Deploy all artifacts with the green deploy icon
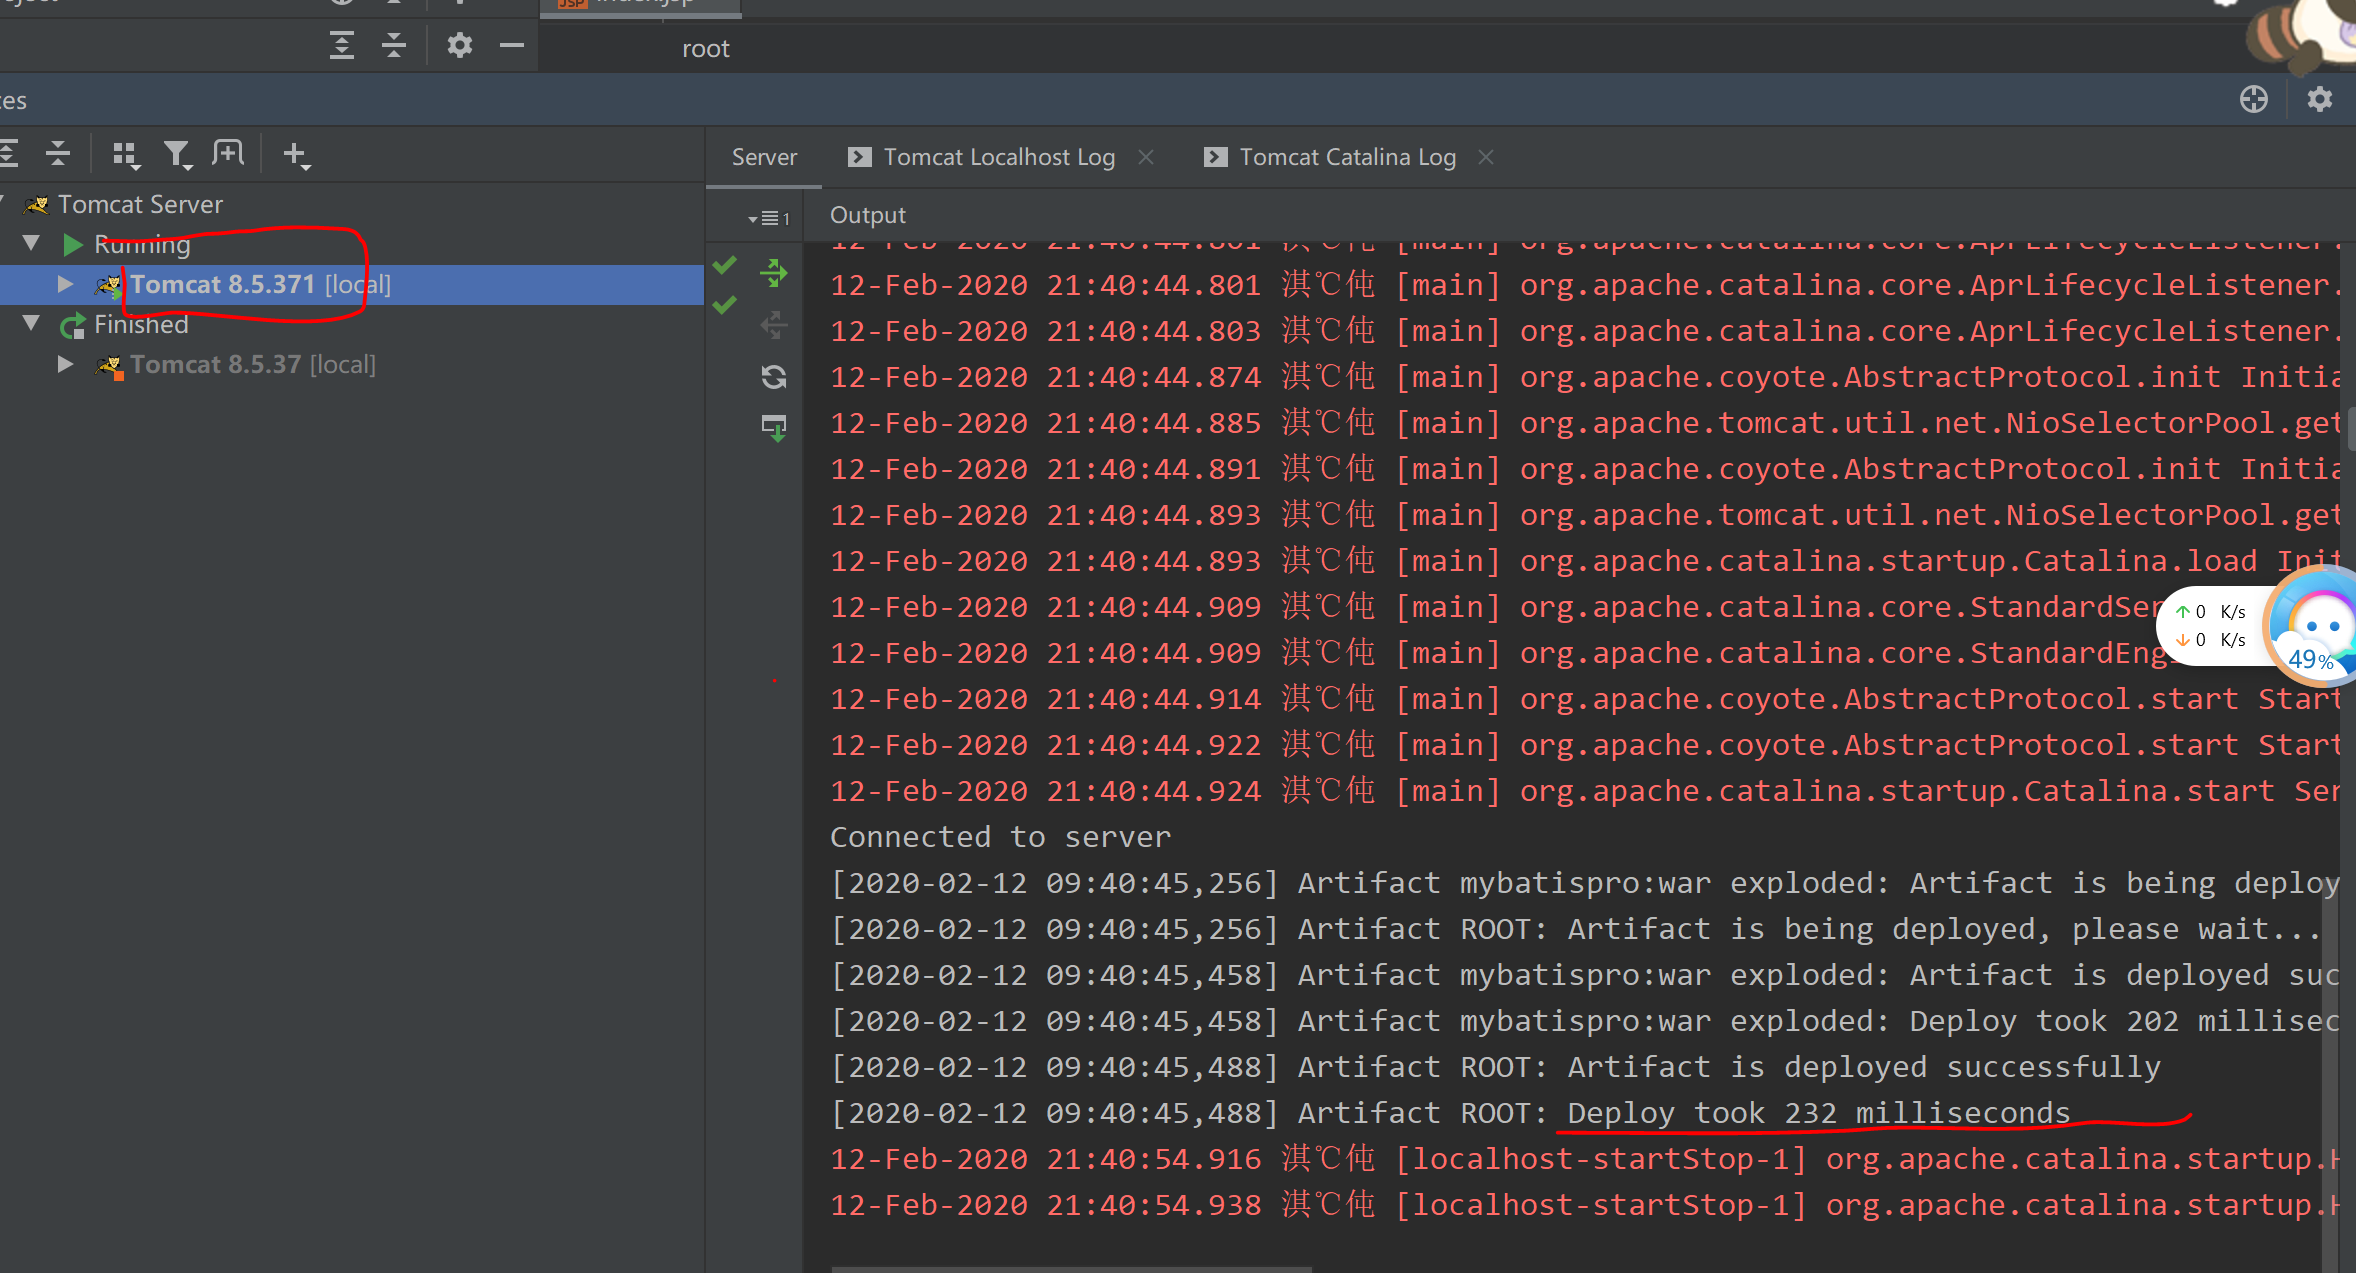2356x1273 pixels. (773, 272)
